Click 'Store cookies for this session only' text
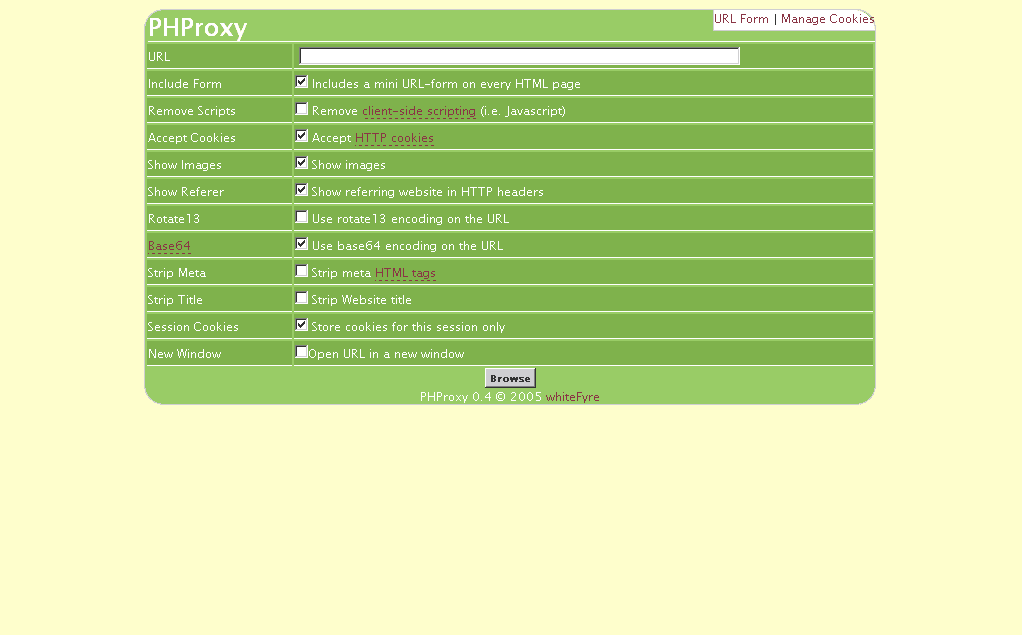 coord(408,327)
